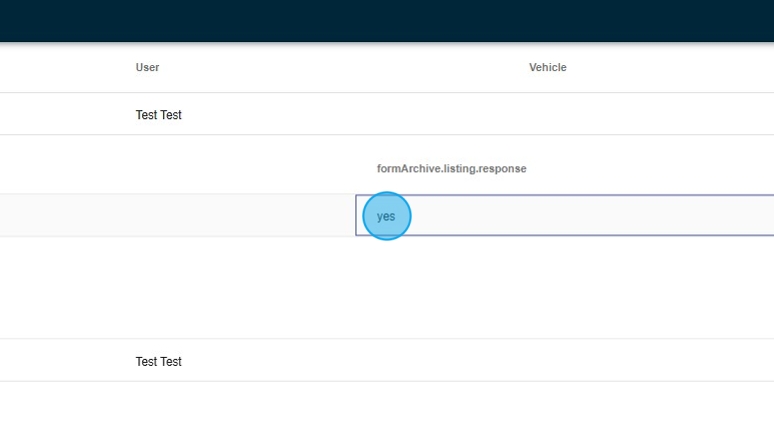Click the formArchive.listing.response header label
This screenshot has height=434, width=774.
click(x=451, y=169)
